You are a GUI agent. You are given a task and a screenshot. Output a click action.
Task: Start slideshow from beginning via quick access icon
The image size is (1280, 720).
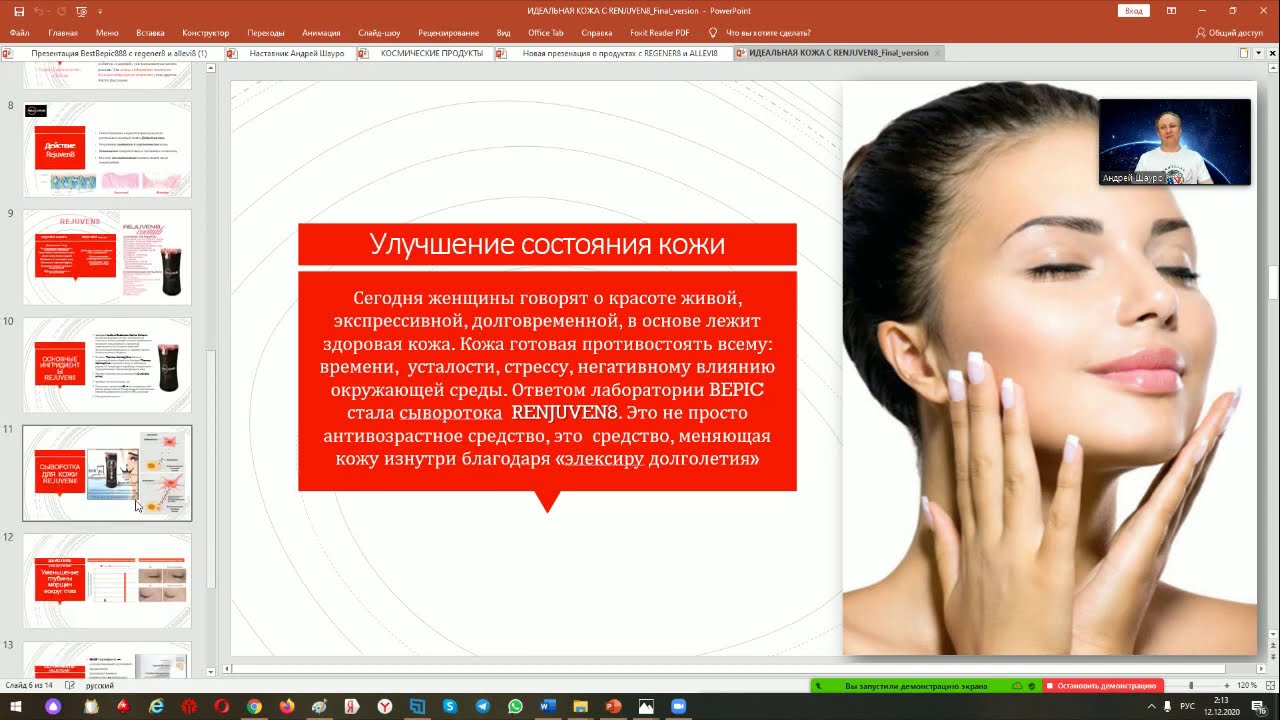pos(81,11)
